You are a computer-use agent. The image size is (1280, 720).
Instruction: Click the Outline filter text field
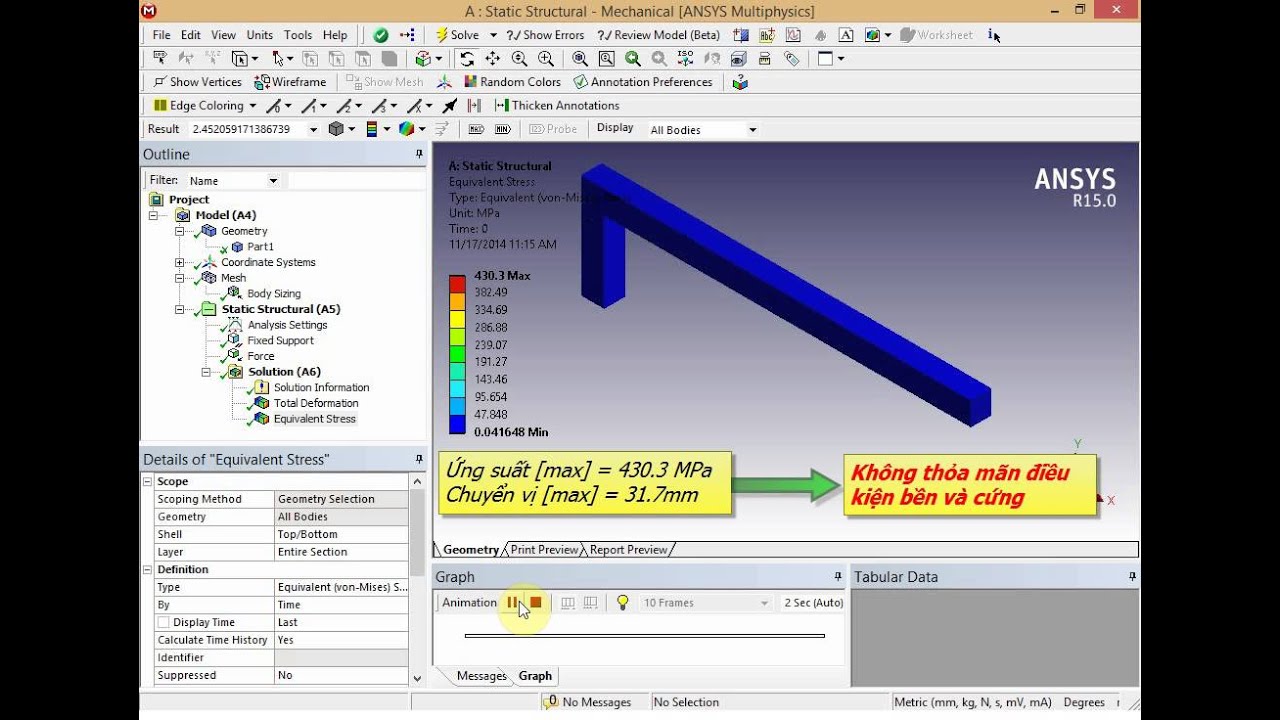[x=356, y=181]
